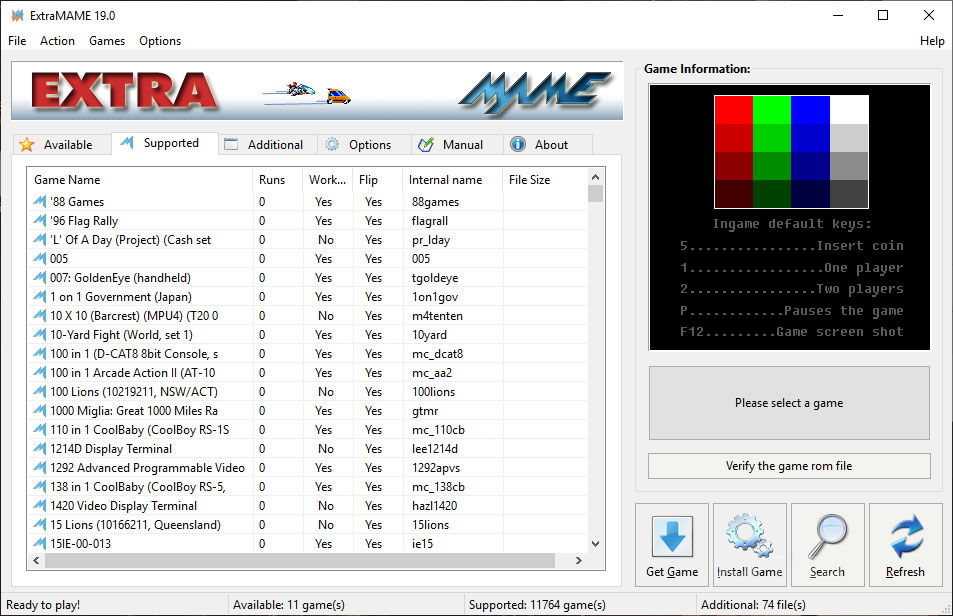Click the star icon on Available tab
The image size is (953, 616).
pyautogui.click(x=27, y=145)
